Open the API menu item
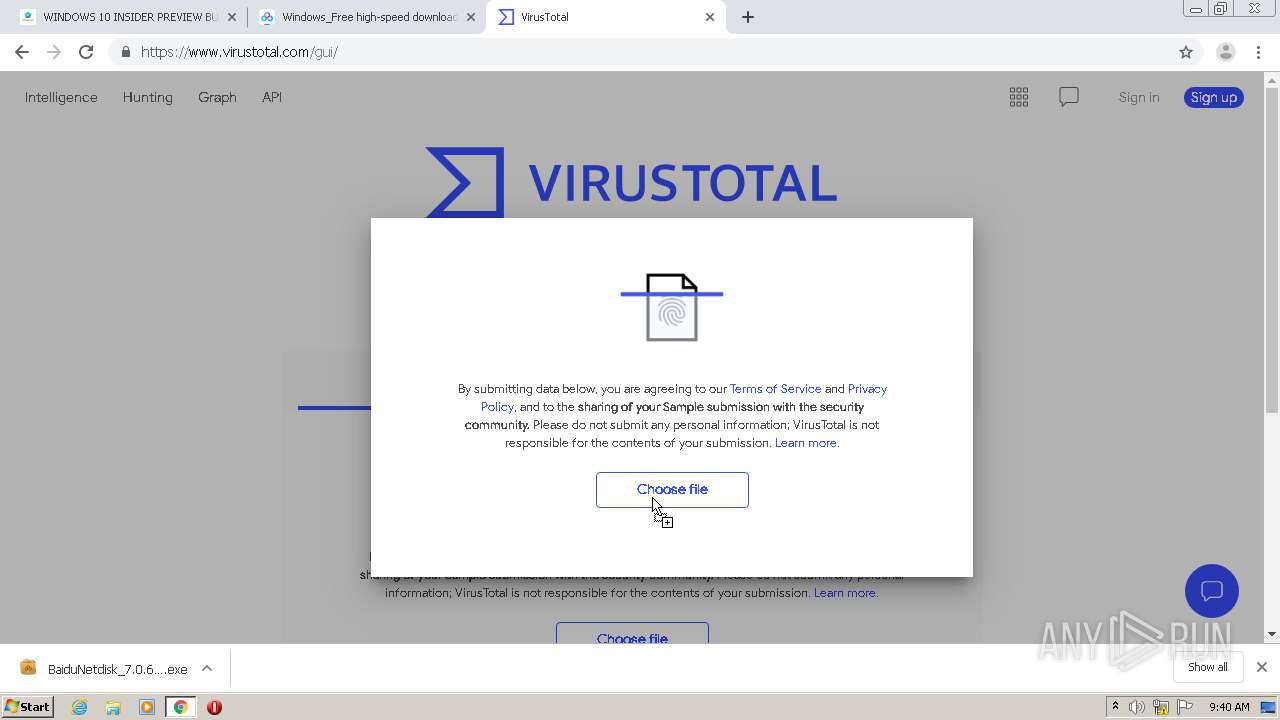Screen dimensions: 1280x720 click(272, 97)
